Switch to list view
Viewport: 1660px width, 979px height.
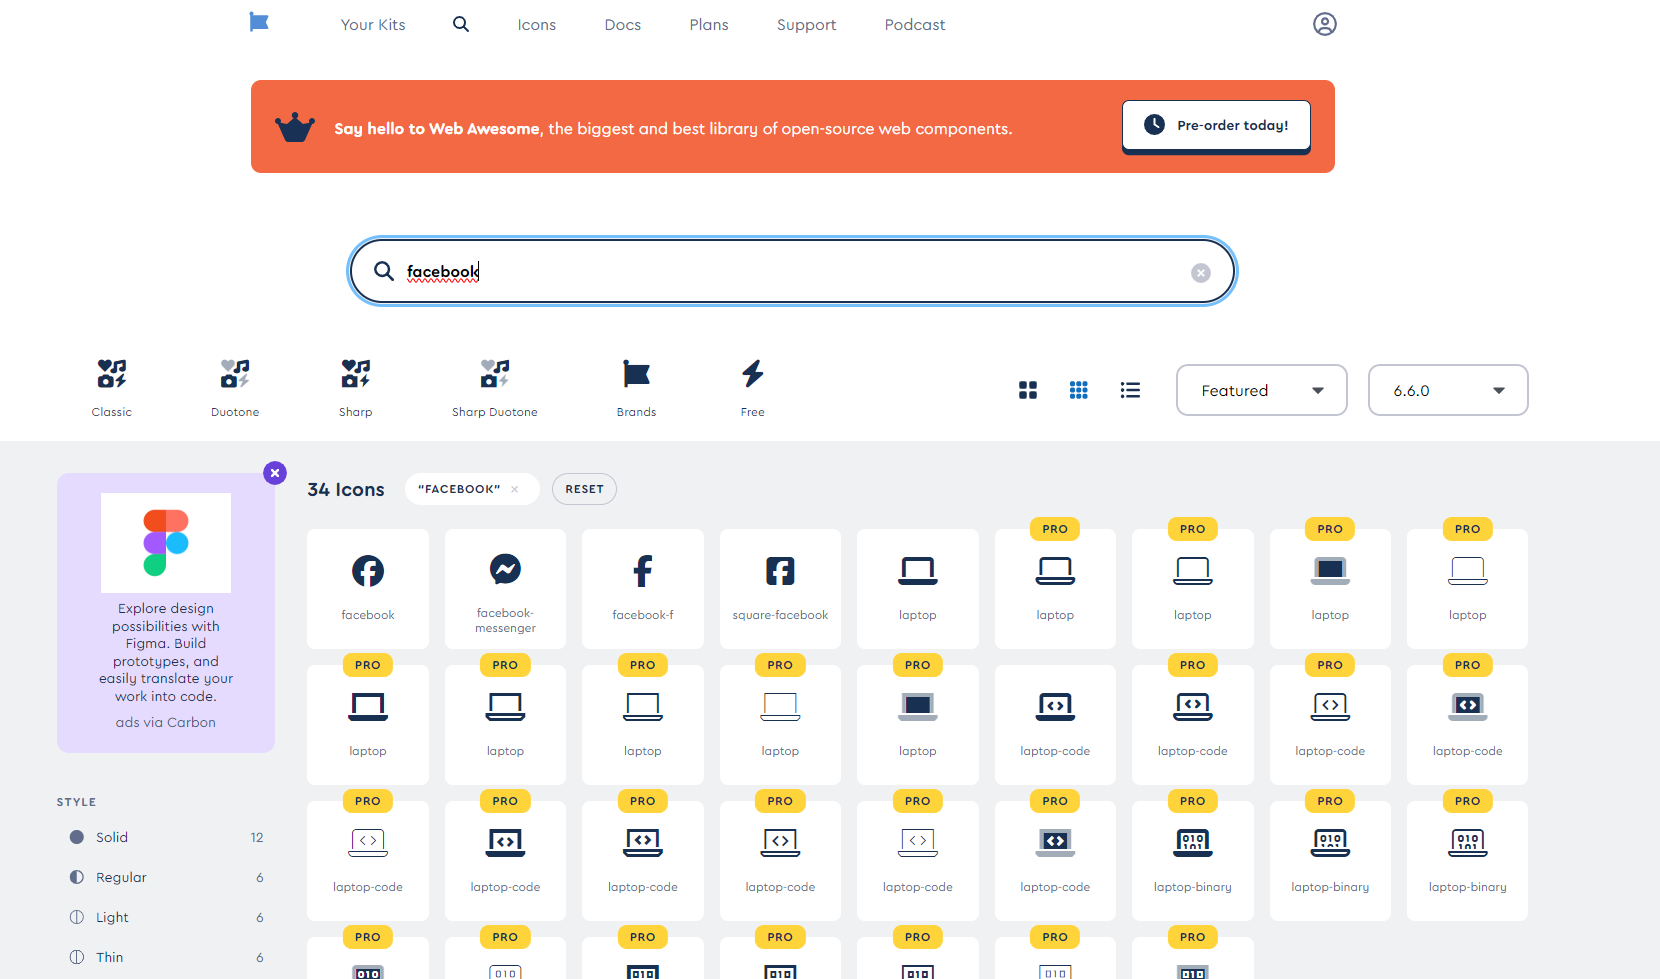click(1130, 390)
